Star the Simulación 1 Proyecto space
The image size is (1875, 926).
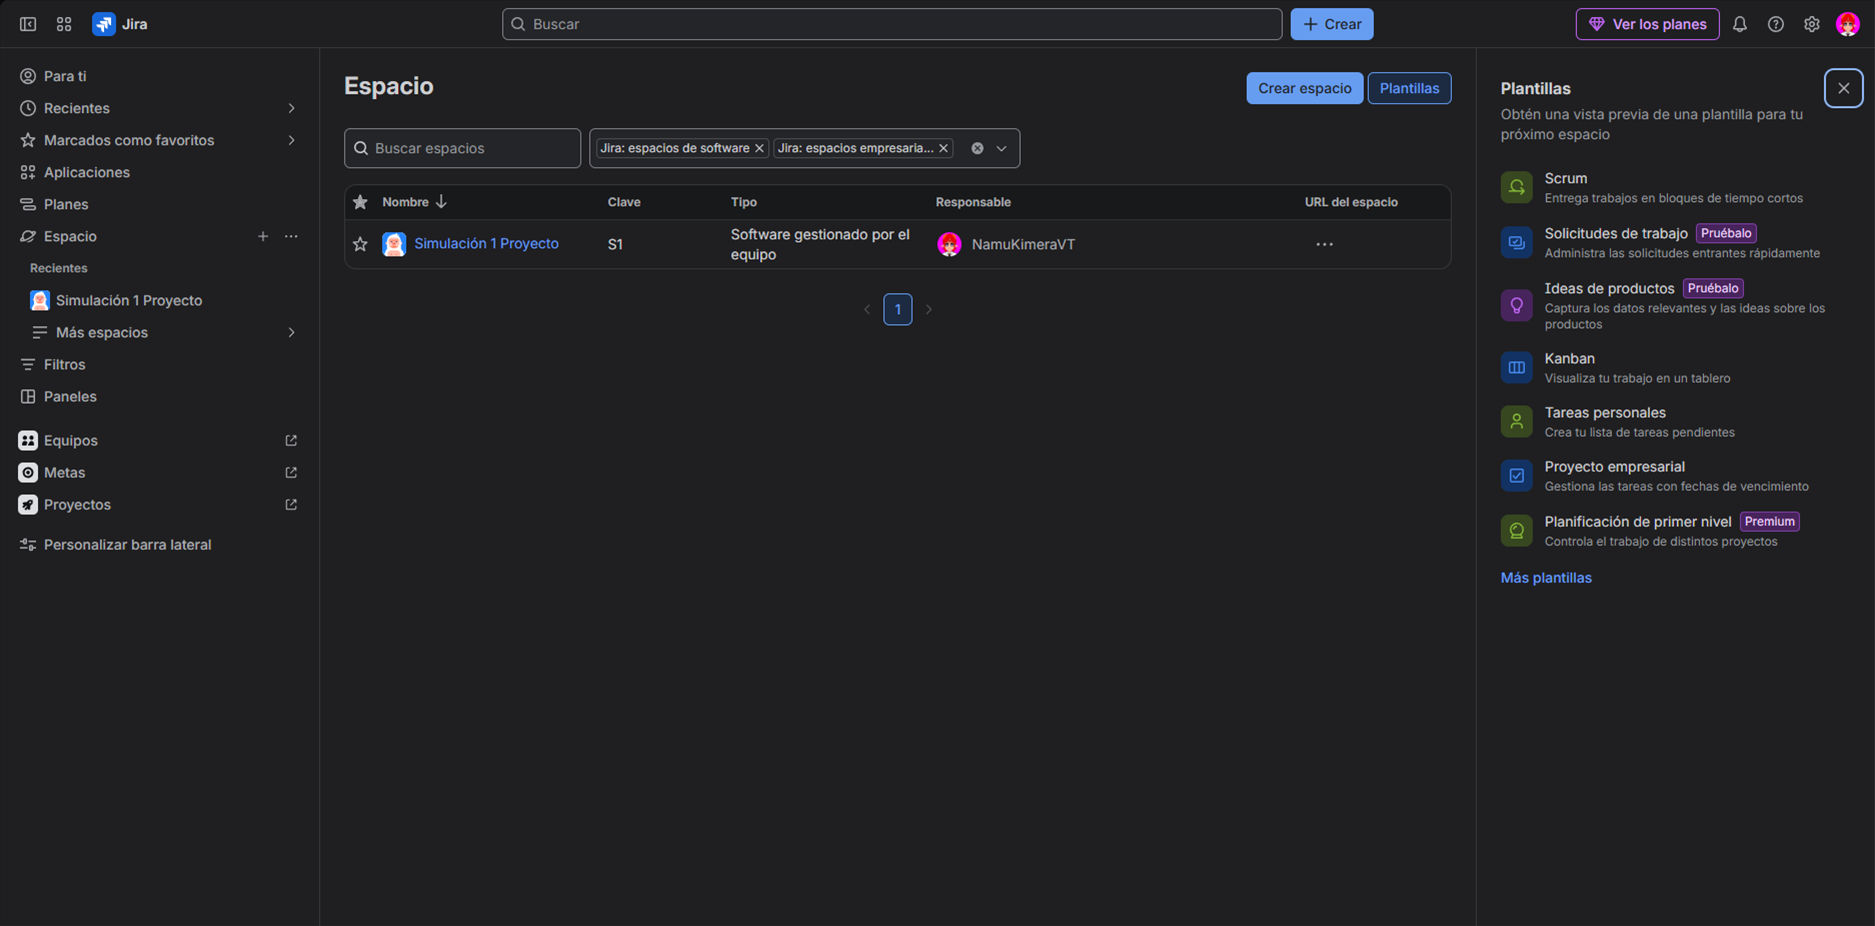[x=360, y=244]
